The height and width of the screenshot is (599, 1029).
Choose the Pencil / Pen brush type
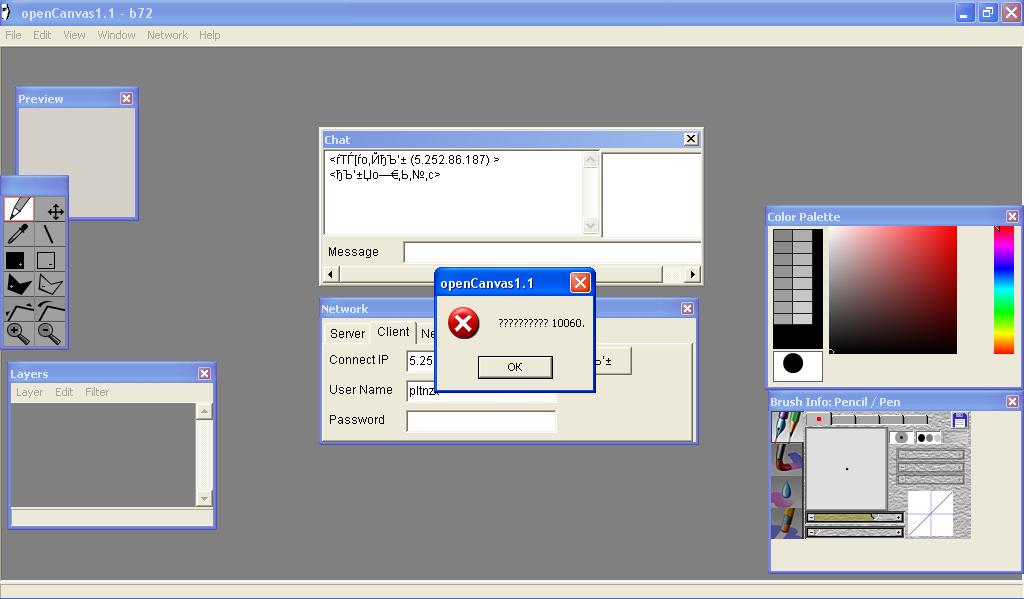pyautogui.click(x=786, y=426)
